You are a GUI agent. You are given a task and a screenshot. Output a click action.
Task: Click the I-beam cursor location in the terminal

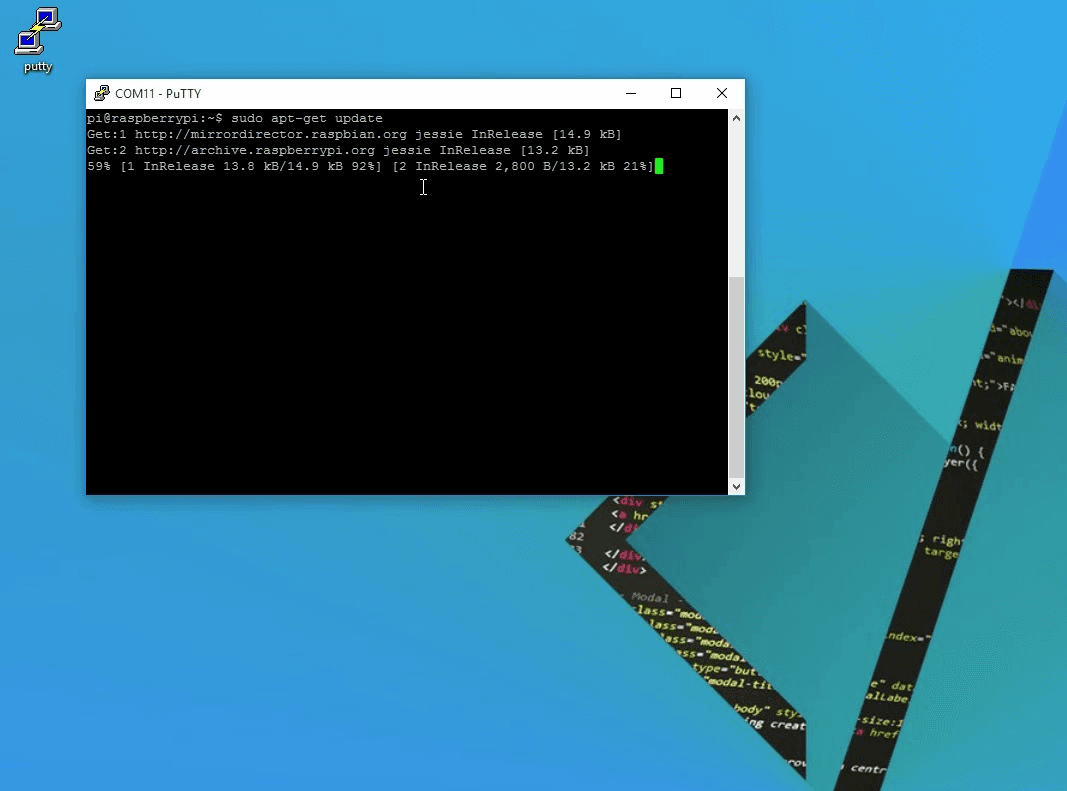click(x=423, y=187)
